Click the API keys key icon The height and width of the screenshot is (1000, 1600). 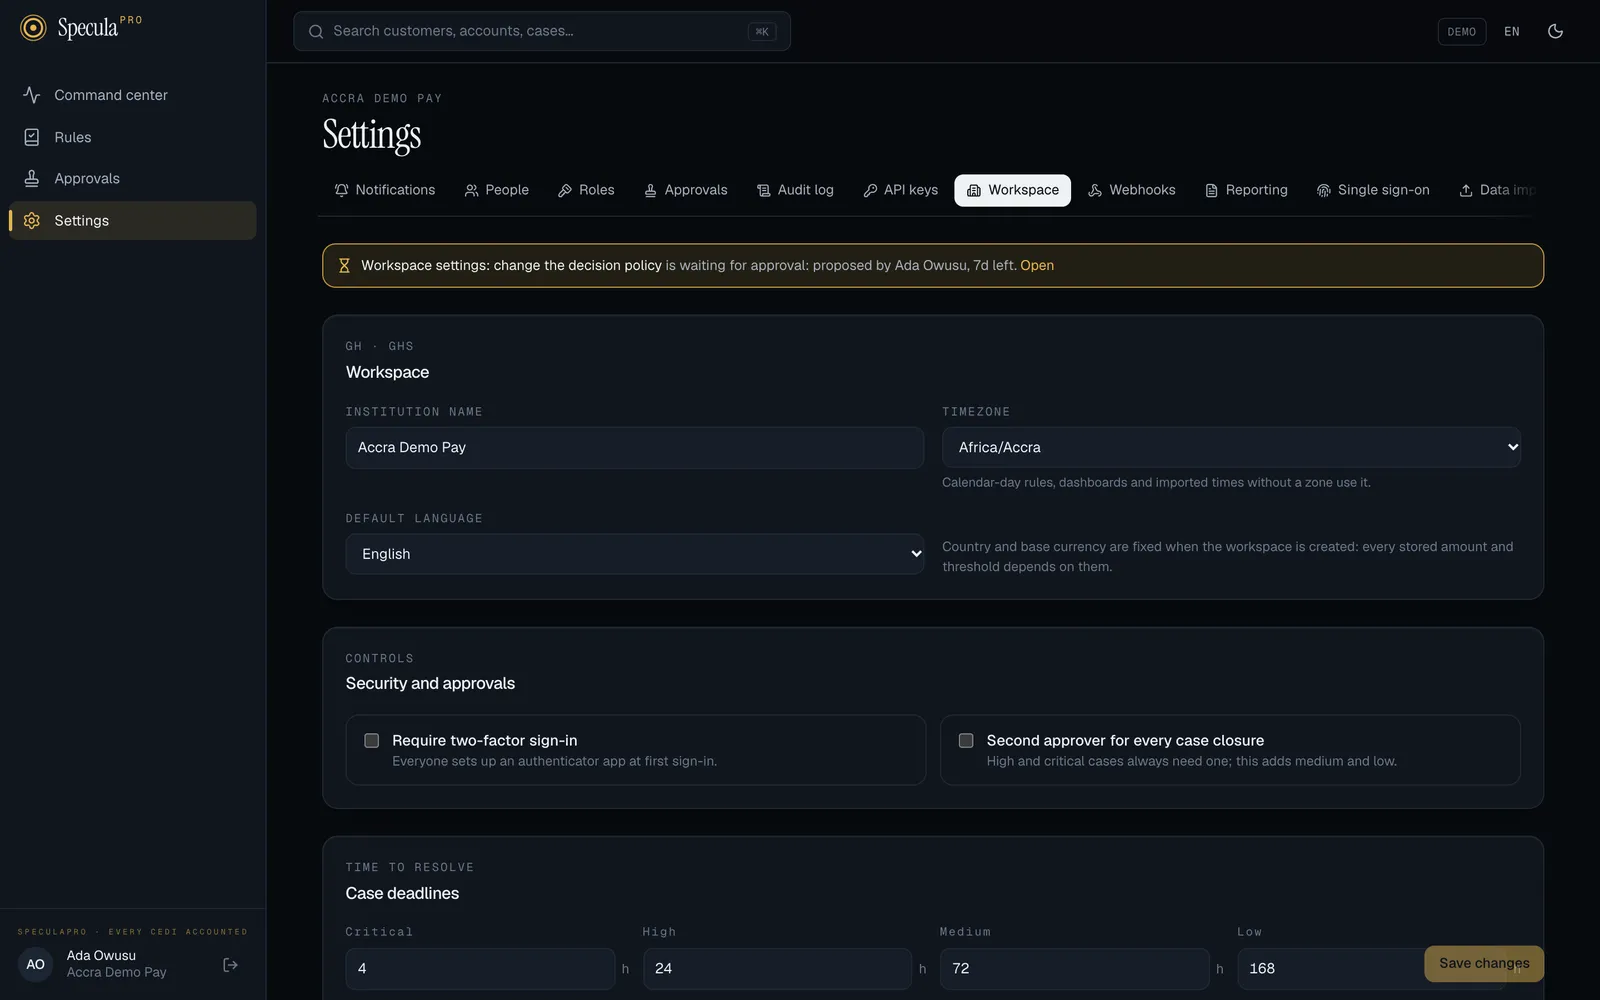870,190
